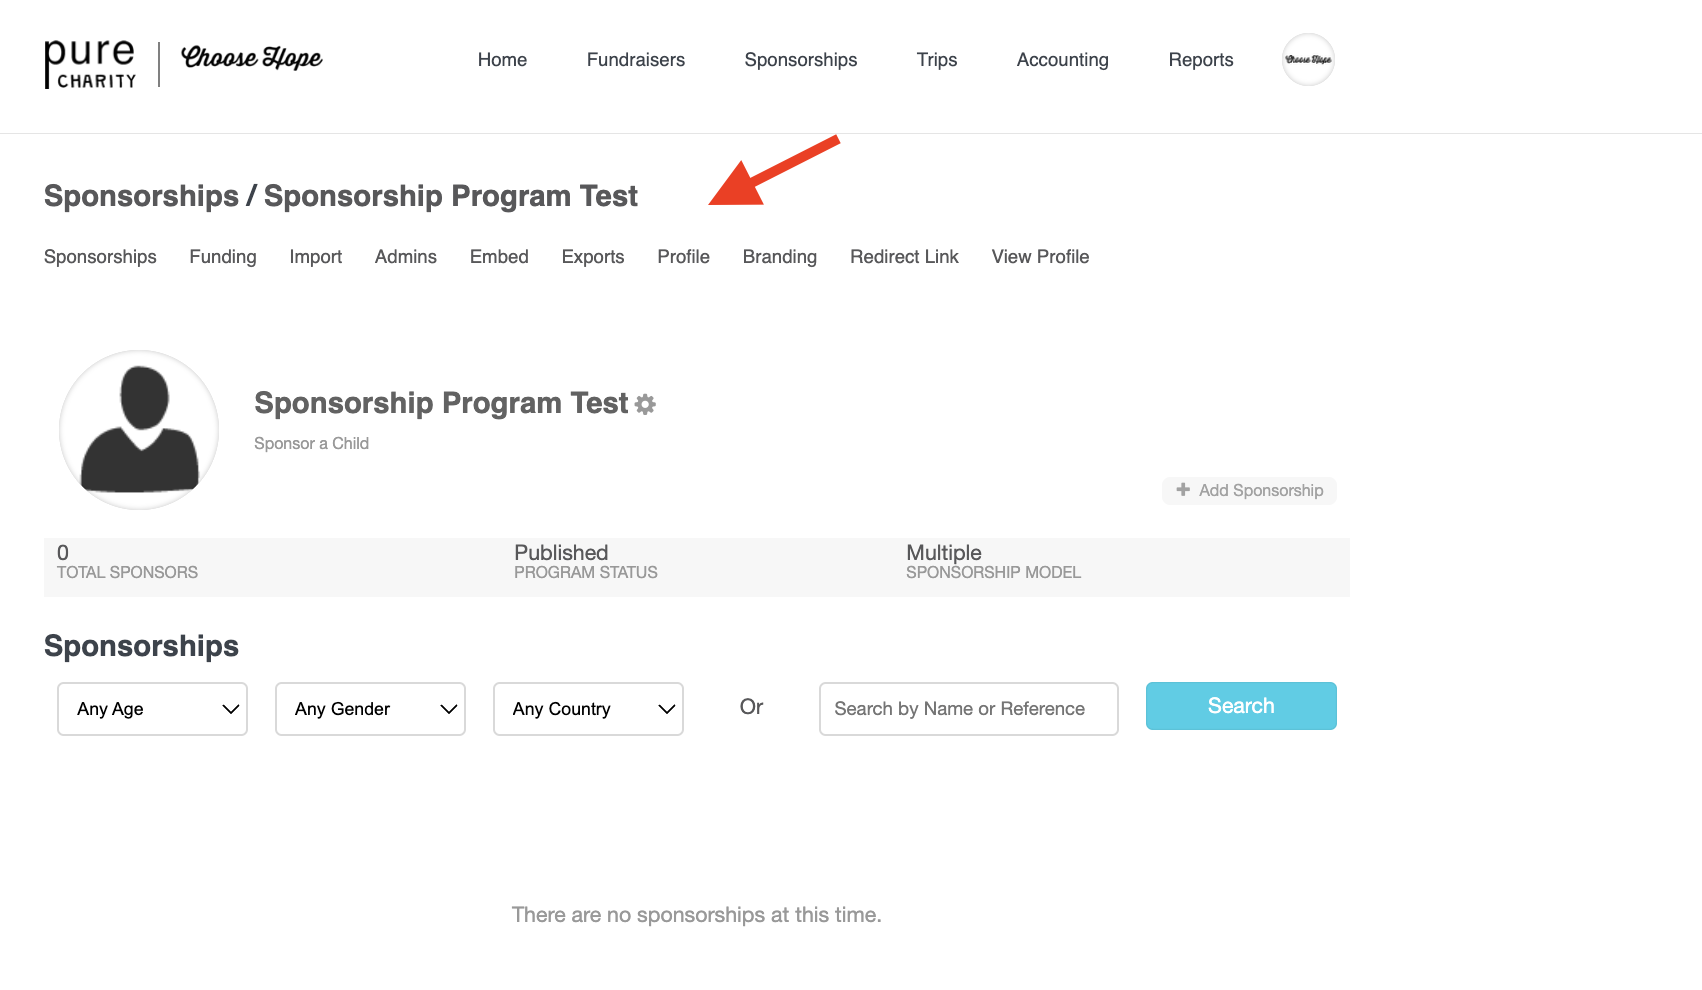Focus the Search by Name or Reference field
Viewport: 1702px width, 990px height.
coord(968,709)
